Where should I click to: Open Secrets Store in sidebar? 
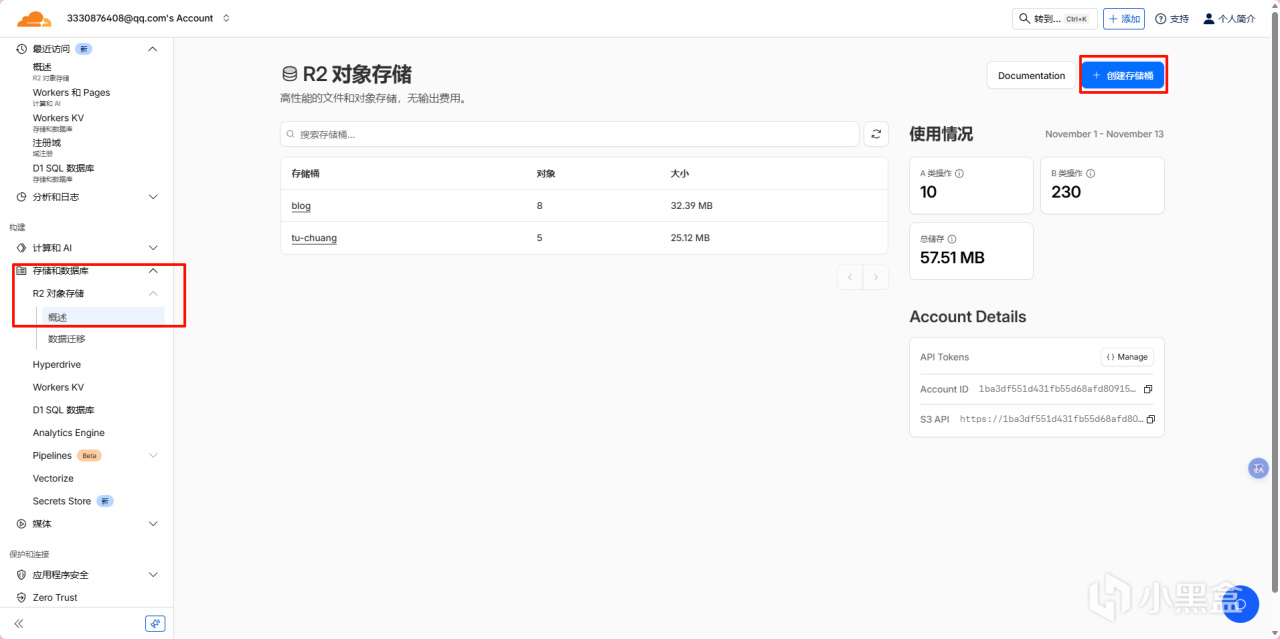62,501
